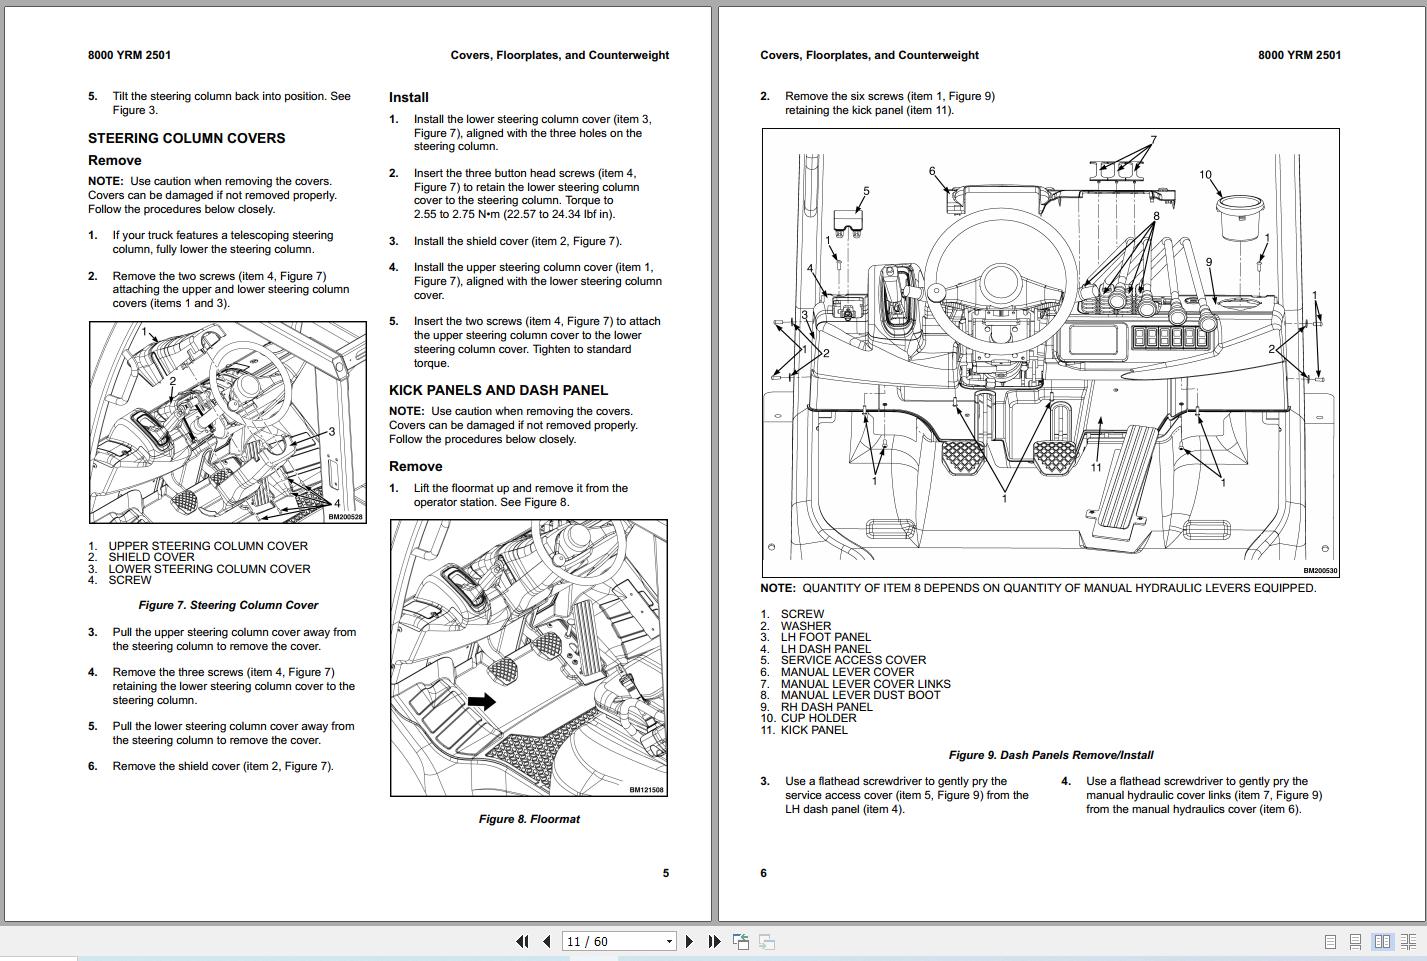
Task: Go to the previous page
Action: click(x=547, y=941)
